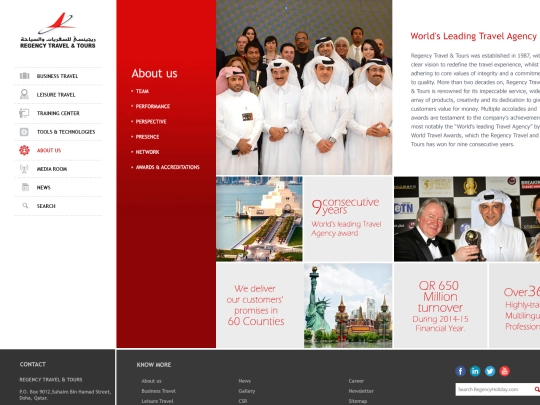Image resolution: width=540 pixels, height=405 pixels.
Task: Click the red About Us gear icon
Action: pos(24,150)
